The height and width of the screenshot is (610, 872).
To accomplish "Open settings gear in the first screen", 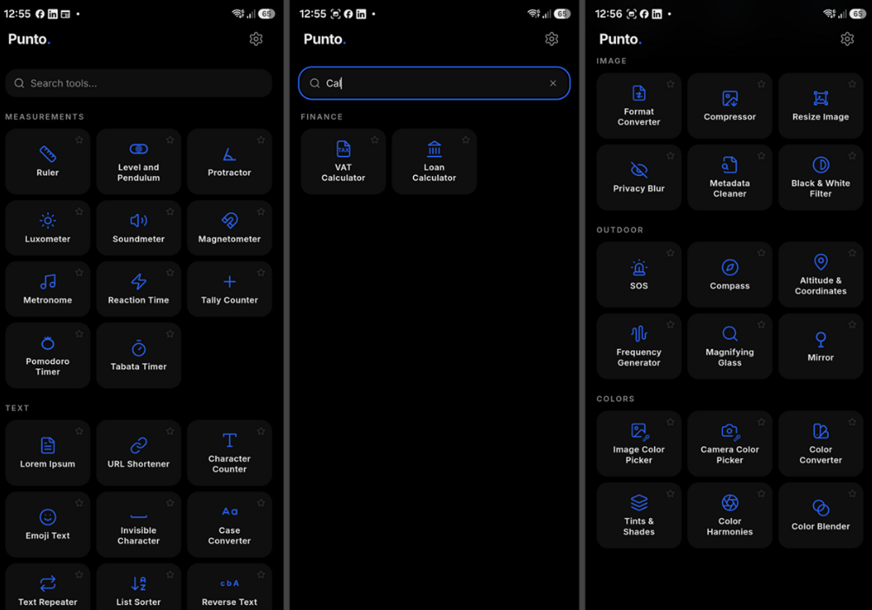I will click(x=256, y=39).
